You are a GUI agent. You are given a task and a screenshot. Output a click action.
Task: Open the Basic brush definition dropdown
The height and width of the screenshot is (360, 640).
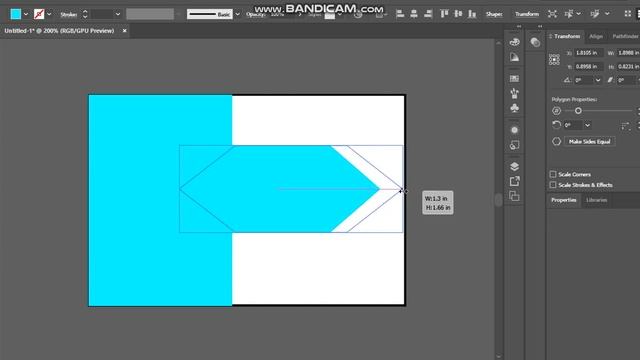pos(238,14)
